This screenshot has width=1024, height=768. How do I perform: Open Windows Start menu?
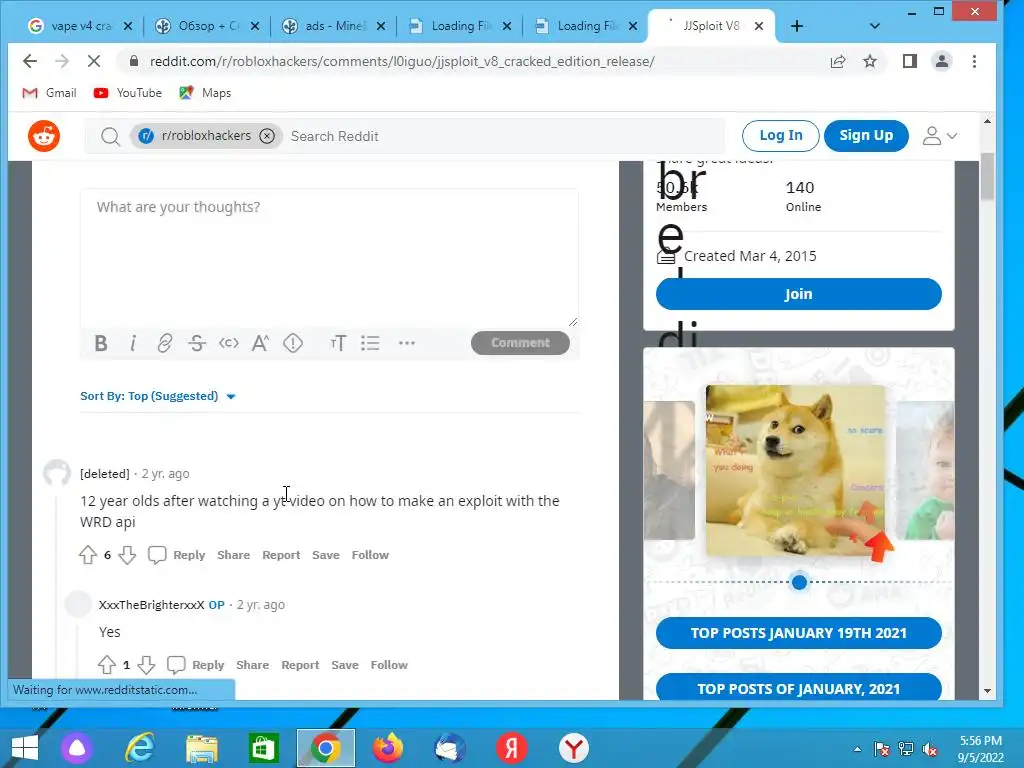pos(25,748)
